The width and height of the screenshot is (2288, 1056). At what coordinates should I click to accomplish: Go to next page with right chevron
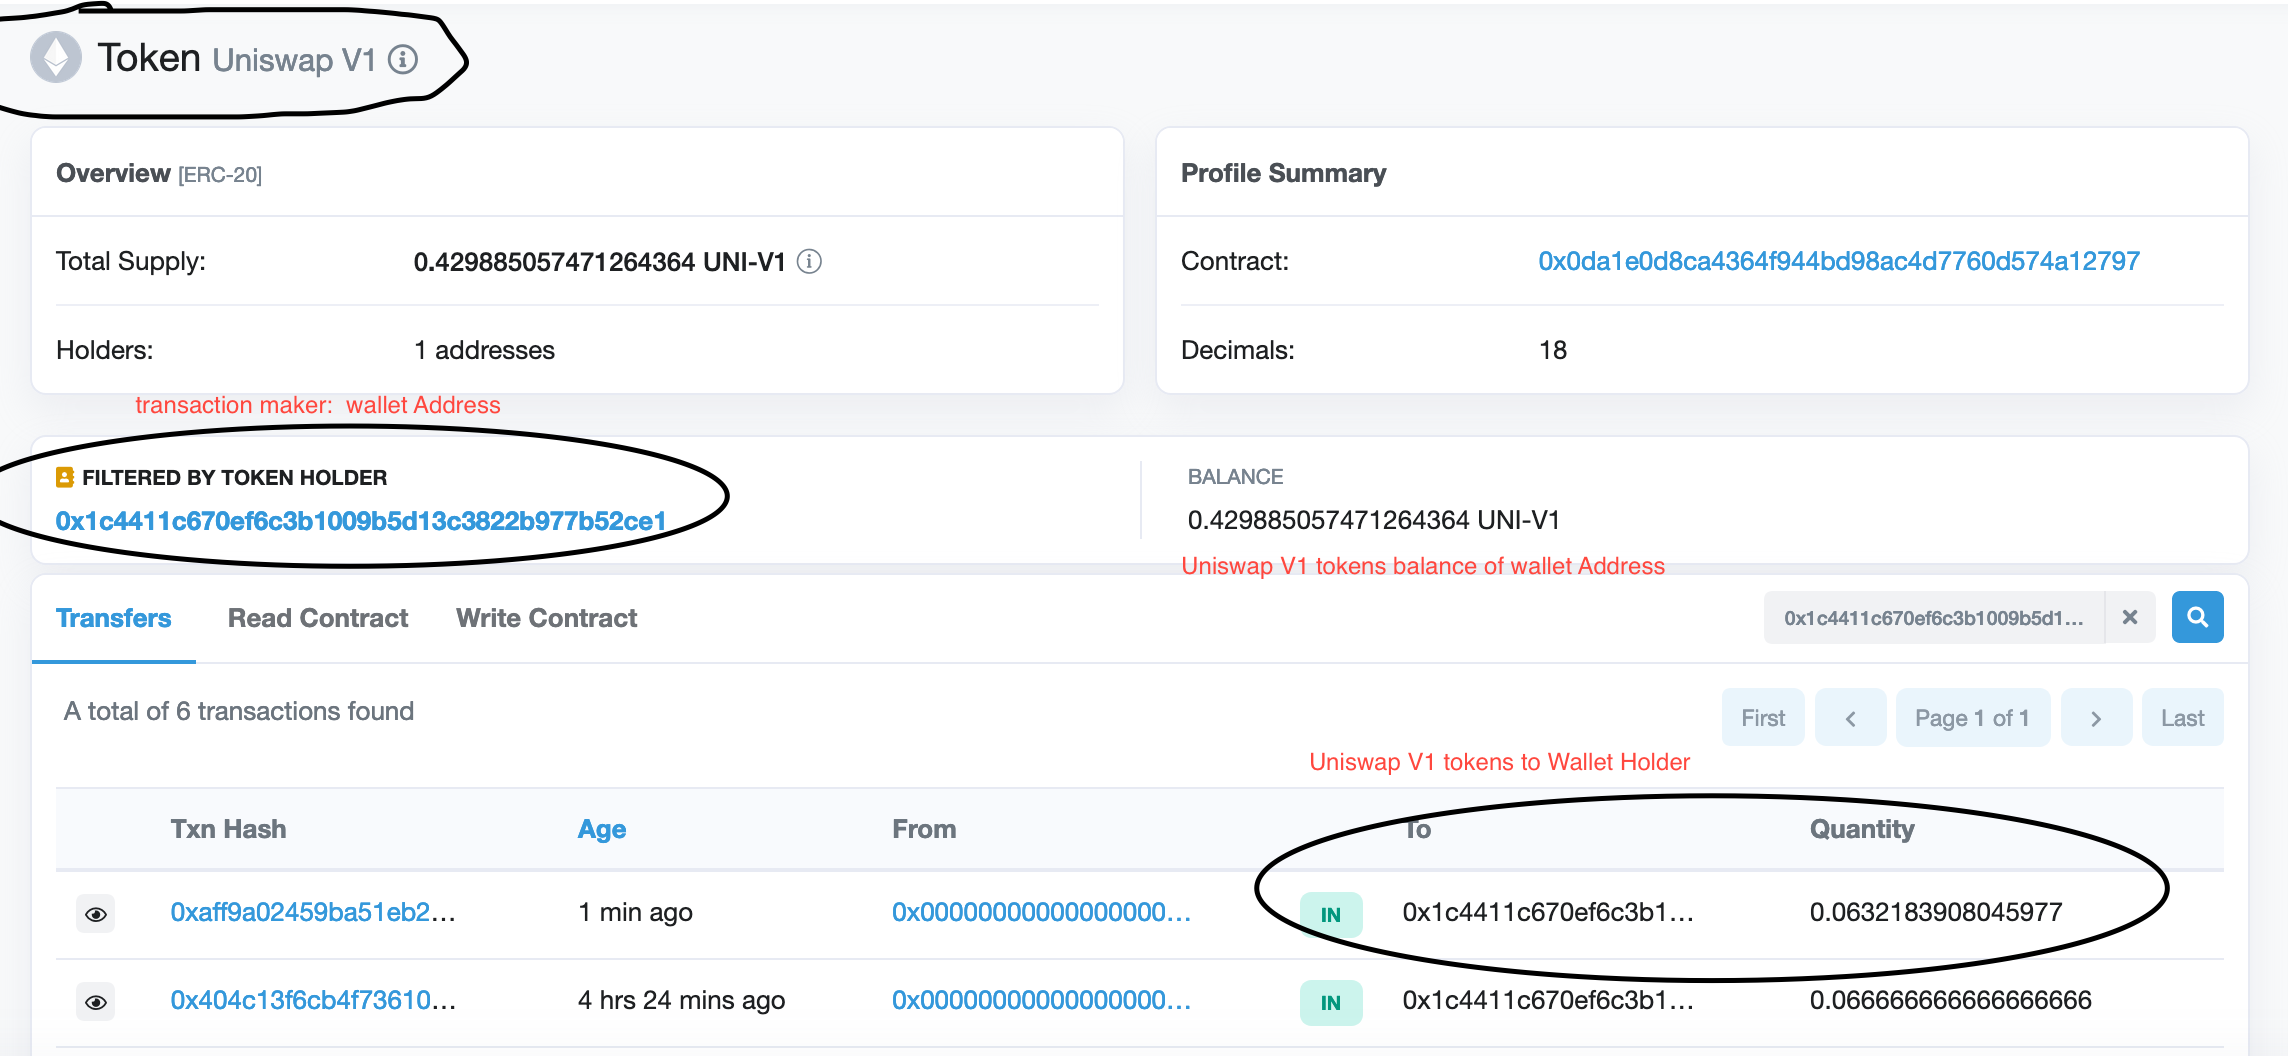click(2096, 717)
